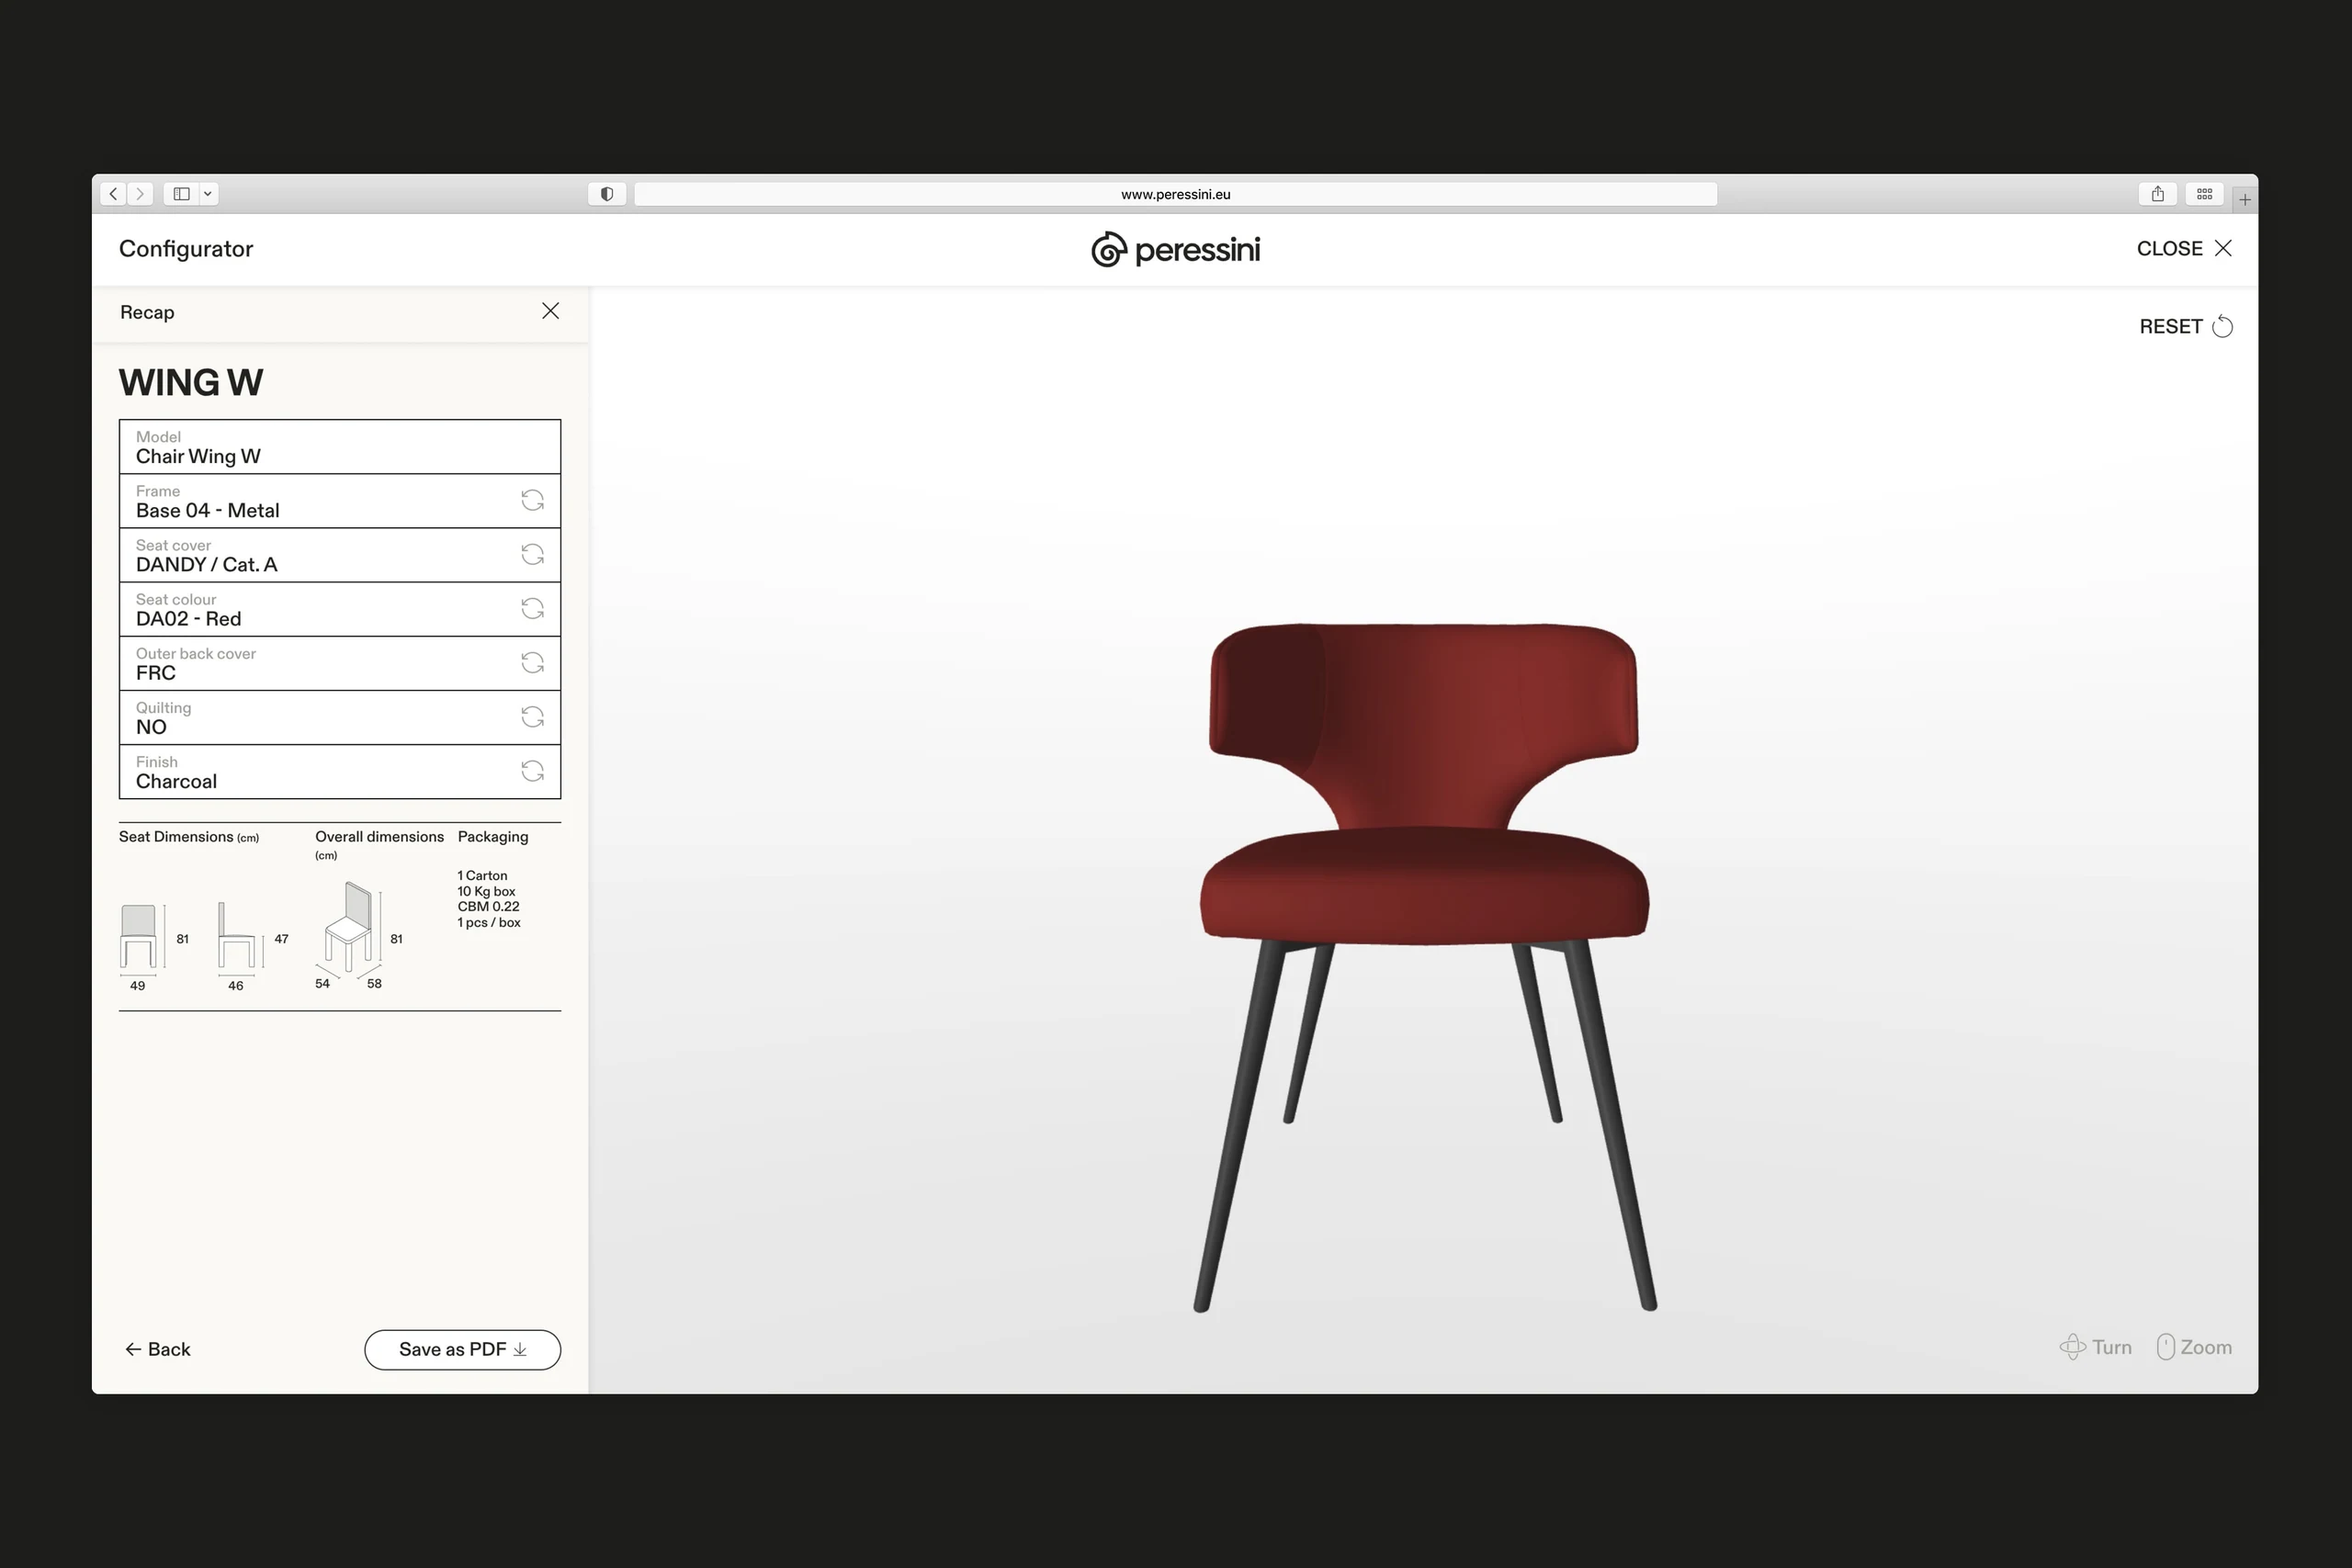The height and width of the screenshot is (1568, 2352).
Task: Toggle the browser sidebar icon
Action: coord(182,194)
